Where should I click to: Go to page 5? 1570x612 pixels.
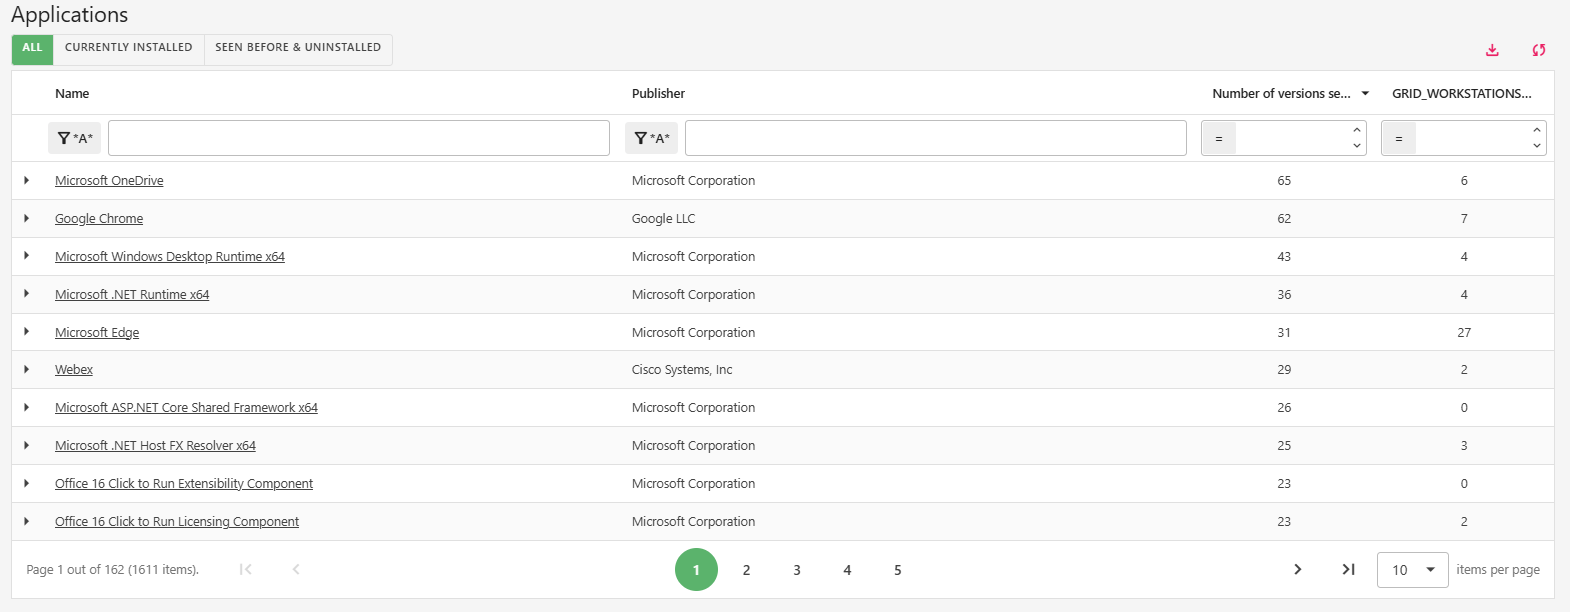(898, 570)
